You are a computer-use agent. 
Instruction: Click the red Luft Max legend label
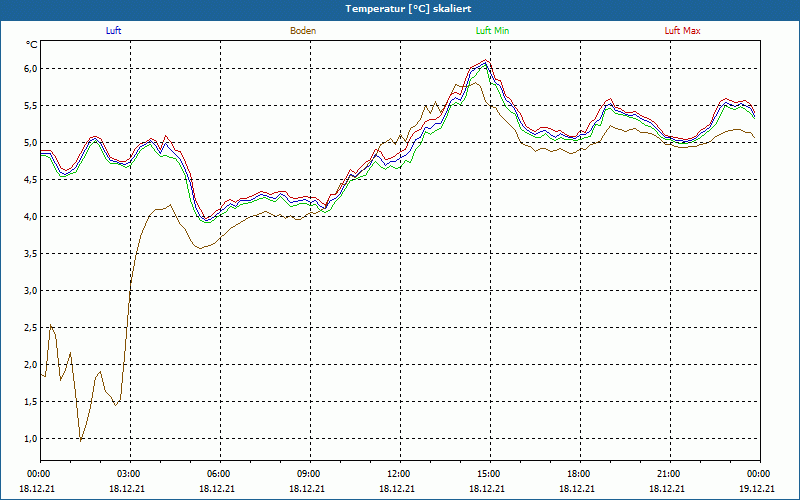tap(682, 31)
